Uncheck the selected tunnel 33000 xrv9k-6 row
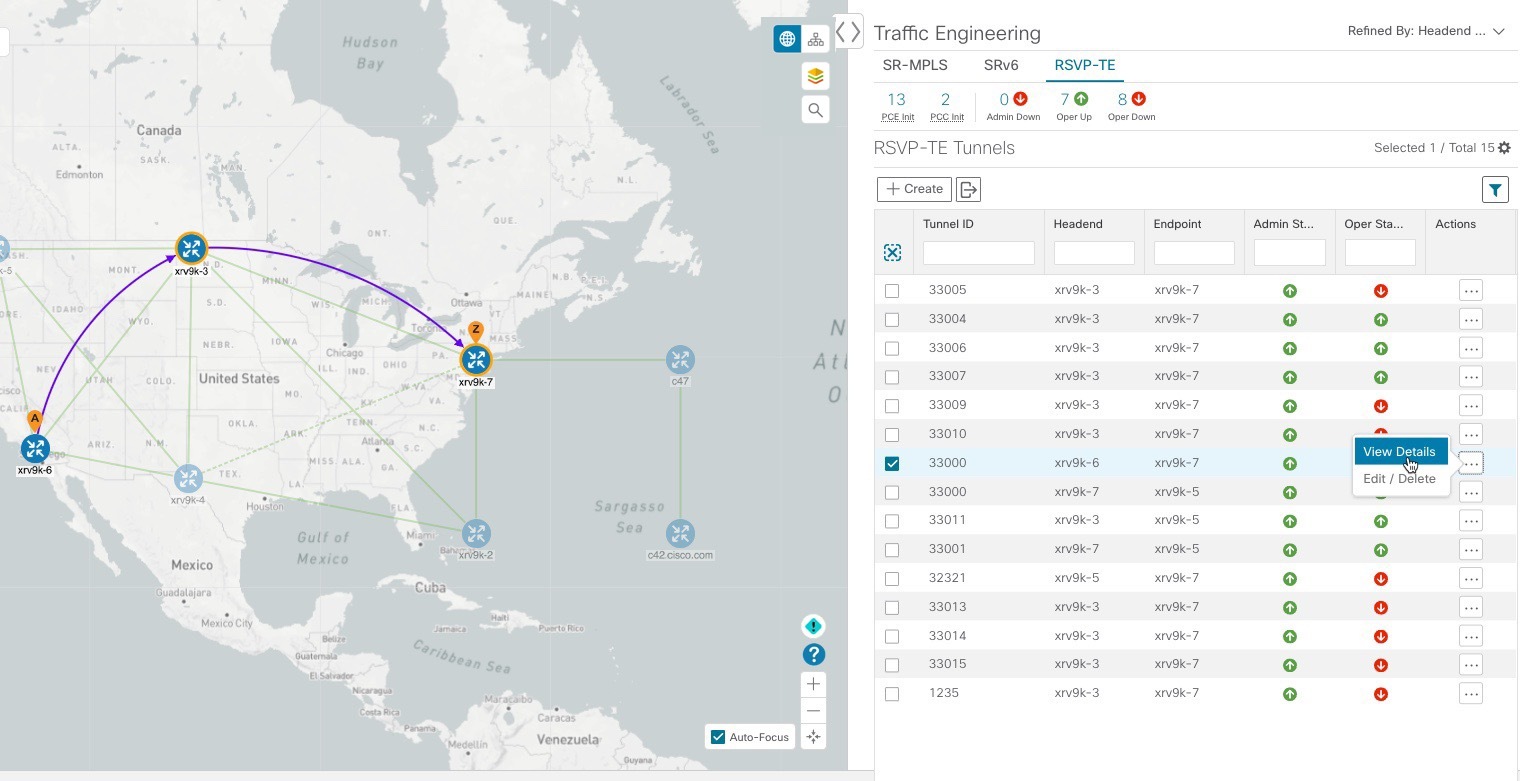 pyautogui.click(x=892, y=463)
